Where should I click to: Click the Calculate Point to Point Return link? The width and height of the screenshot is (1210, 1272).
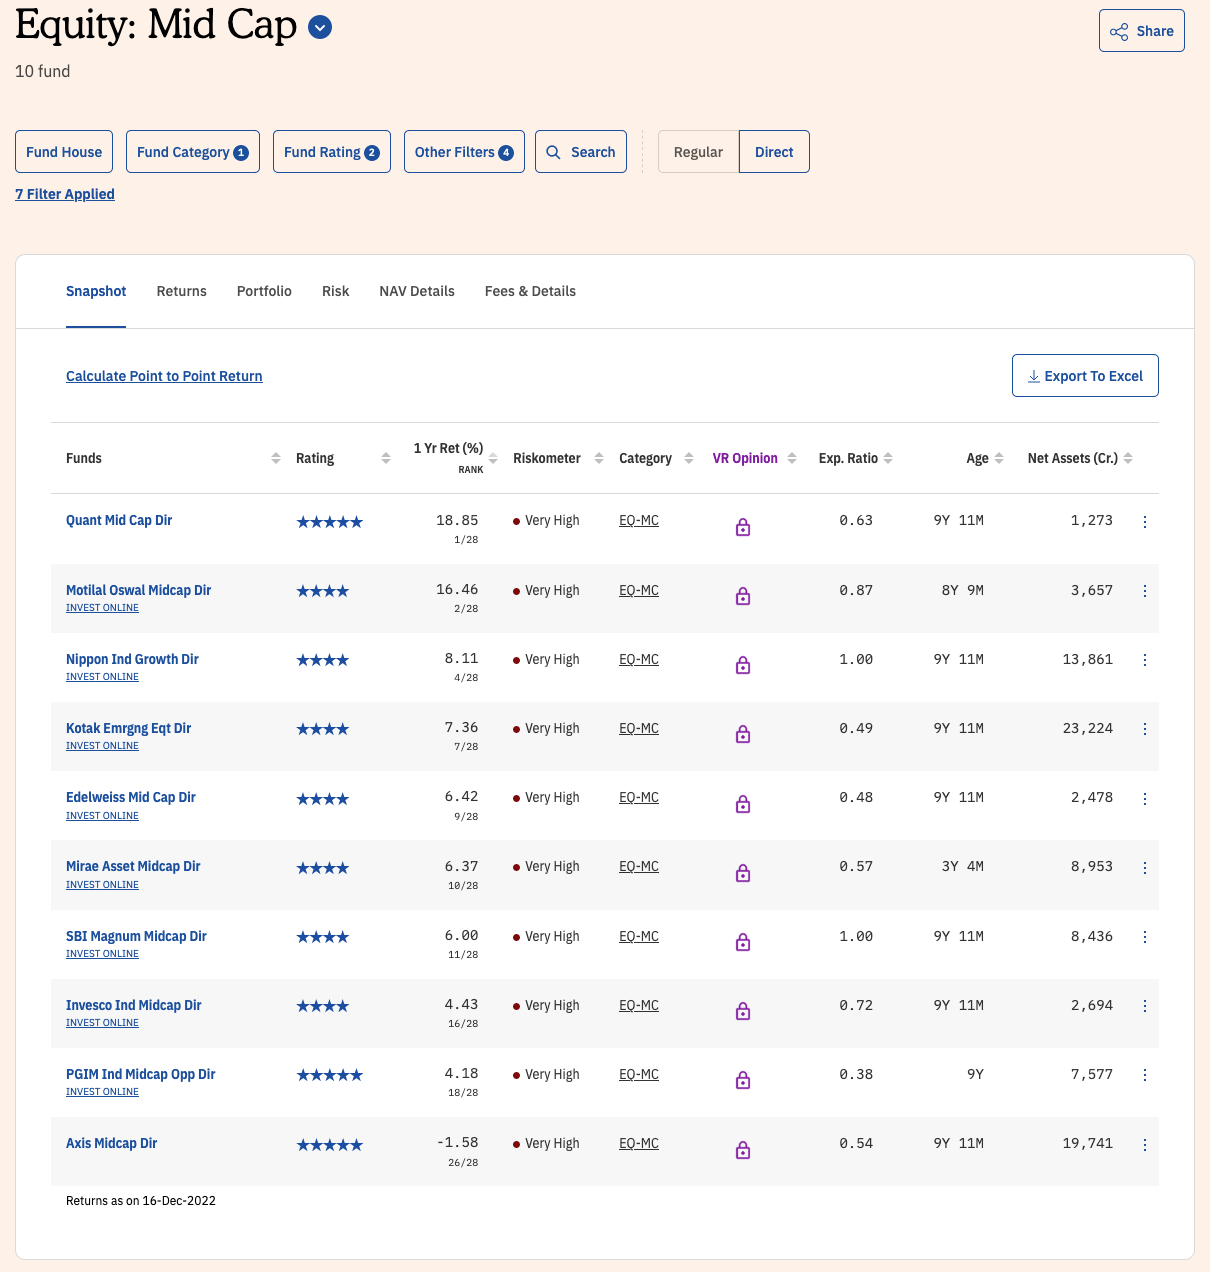pyautogui.click(x=164, y=376)
